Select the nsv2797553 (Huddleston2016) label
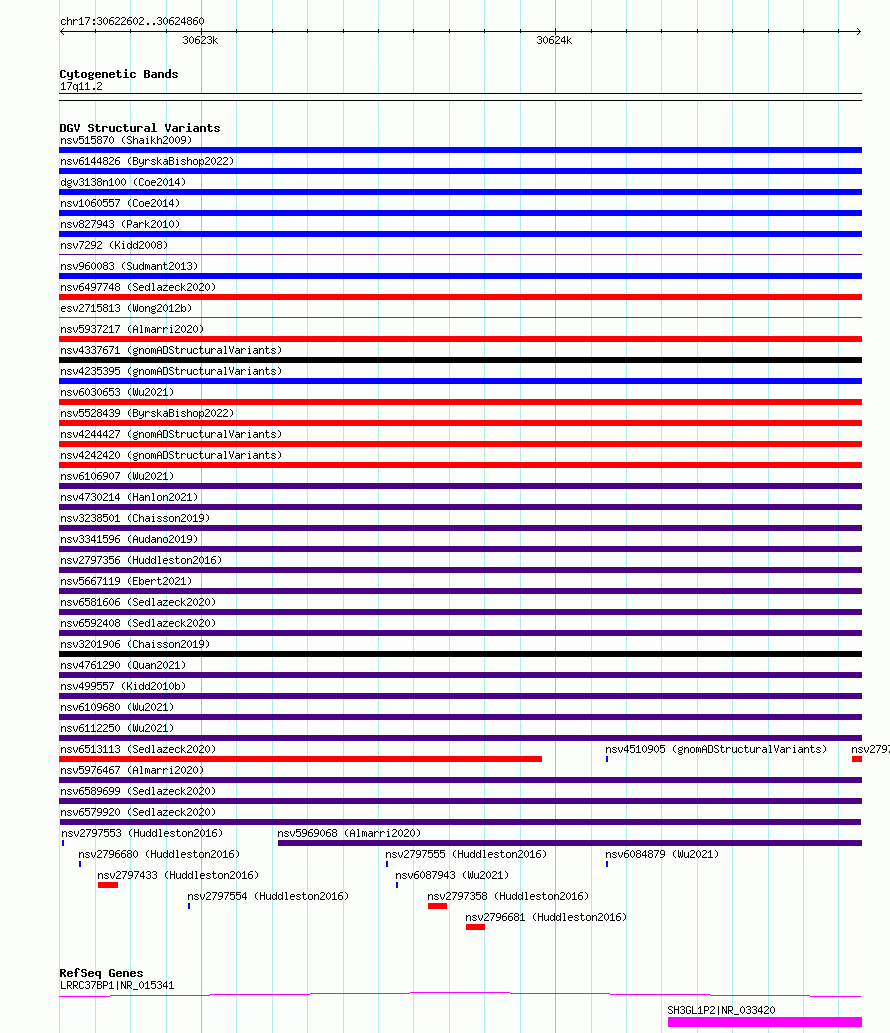Viewport: 890px width, 1033px height. point(142,834)
